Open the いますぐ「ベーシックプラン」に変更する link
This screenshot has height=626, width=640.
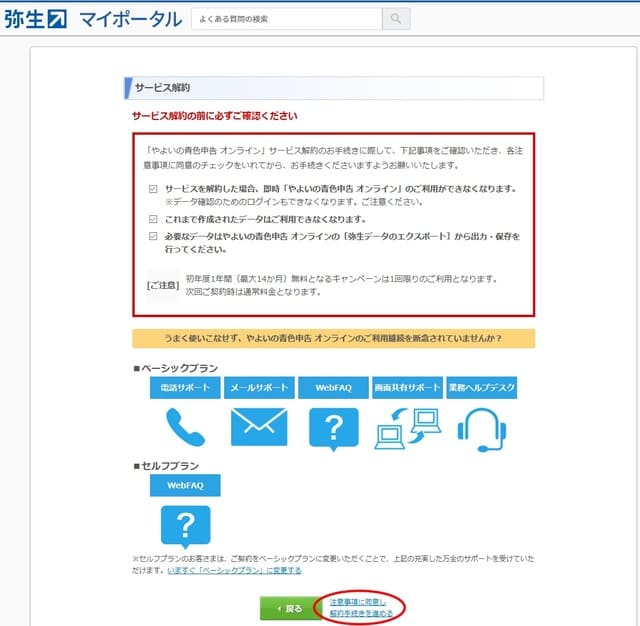(234, 570)
